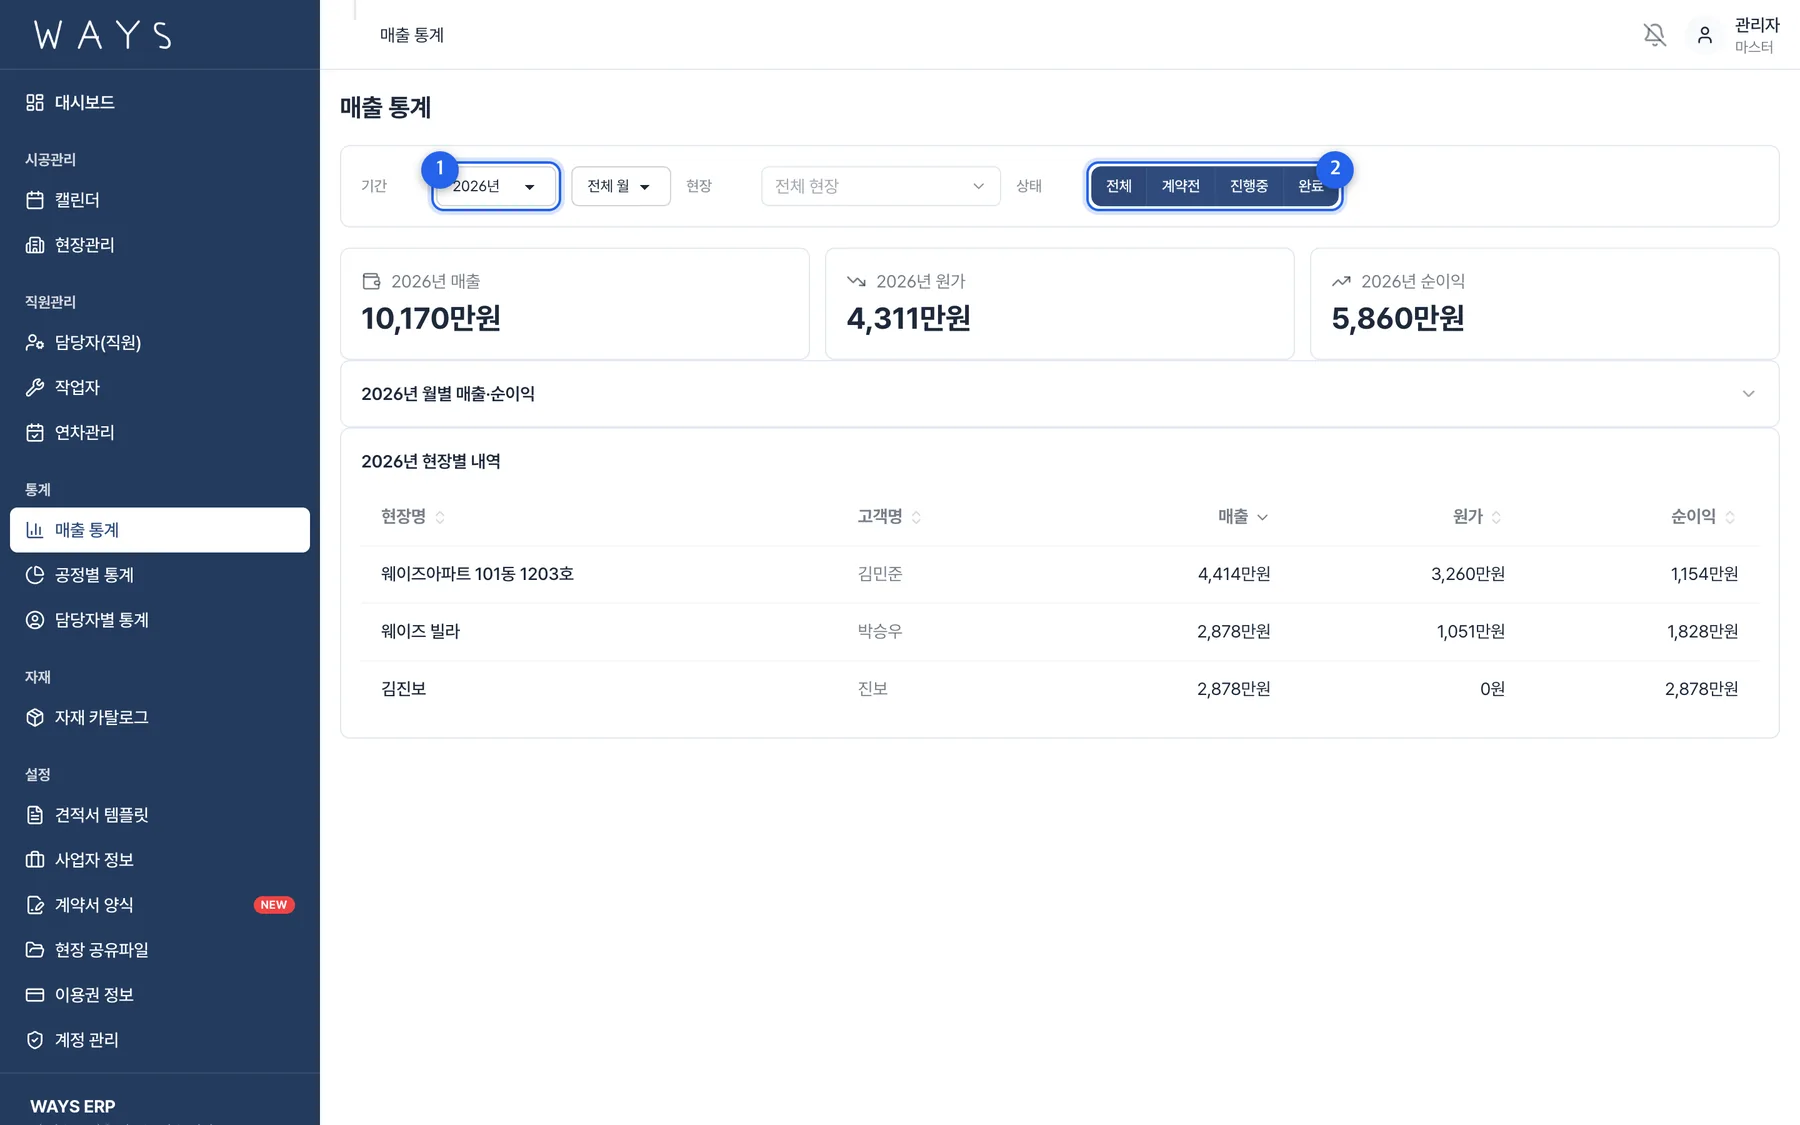The width and height of the screenshot is (1800, 1125).
Task: Open the admin user profile icon
Action: point(1705,35)
